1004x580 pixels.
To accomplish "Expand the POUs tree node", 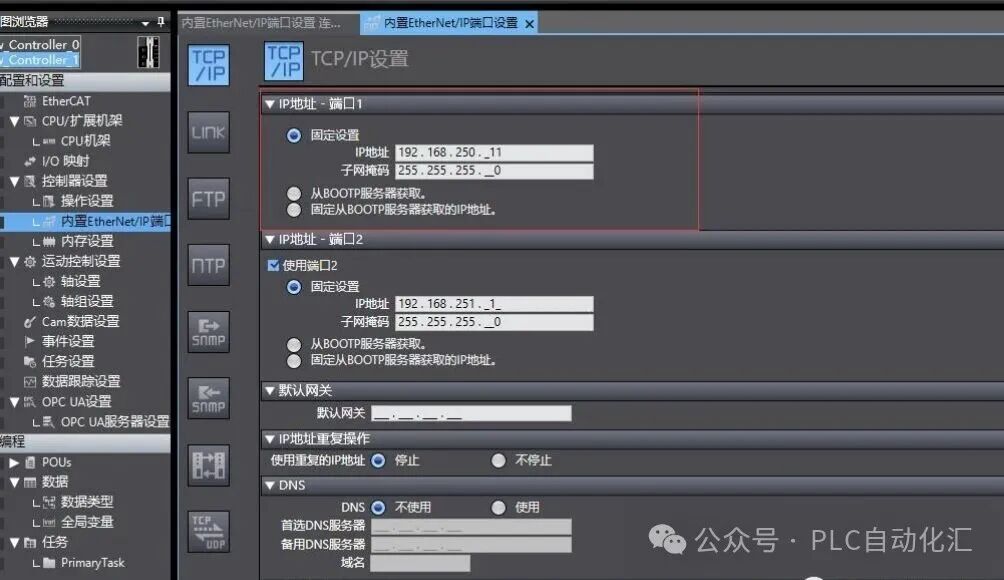I will coord(14,462).
